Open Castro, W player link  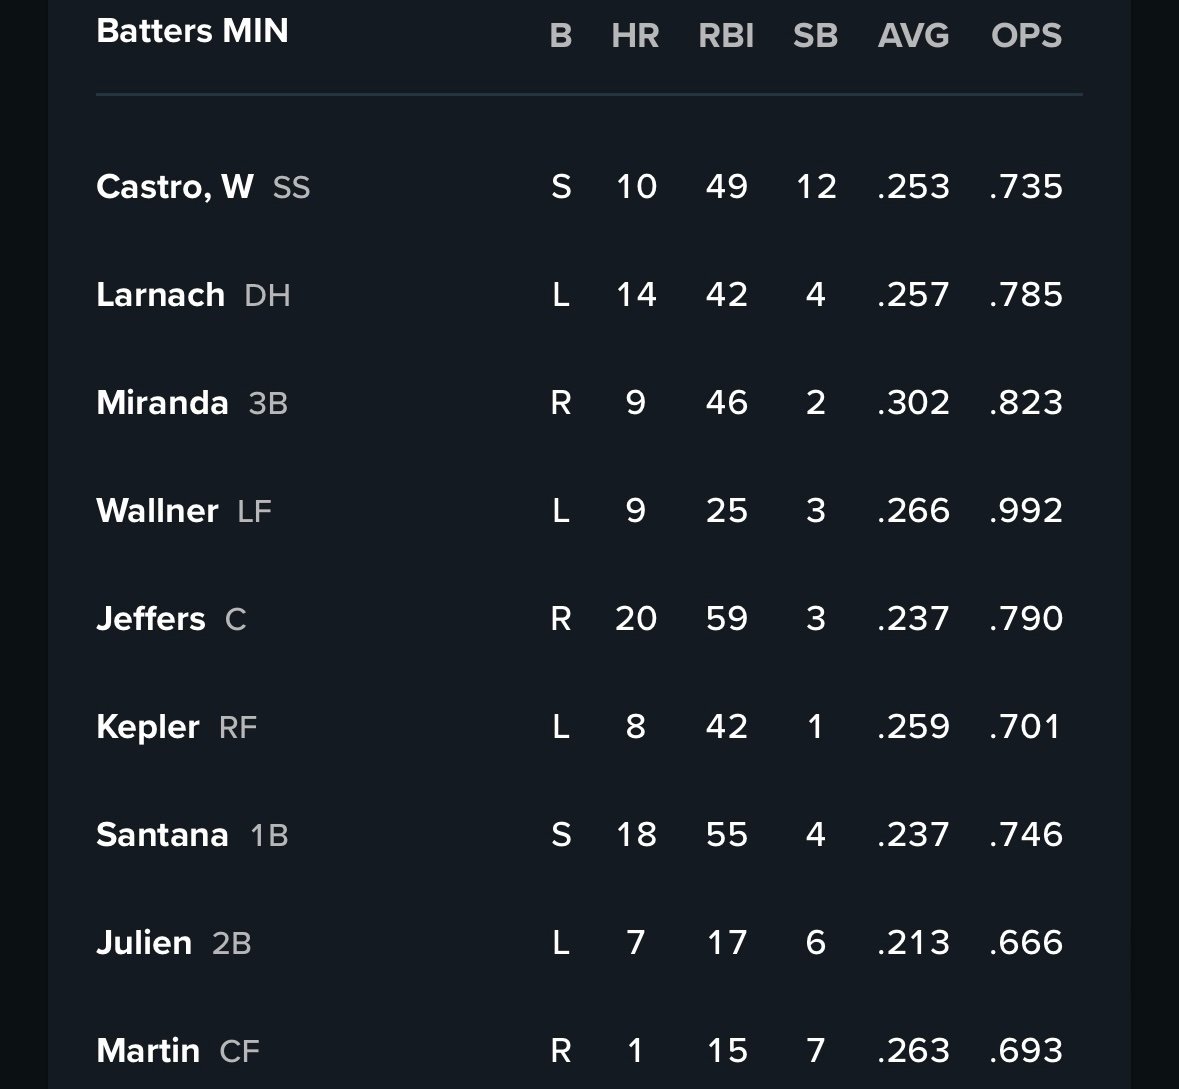point(175,187)
